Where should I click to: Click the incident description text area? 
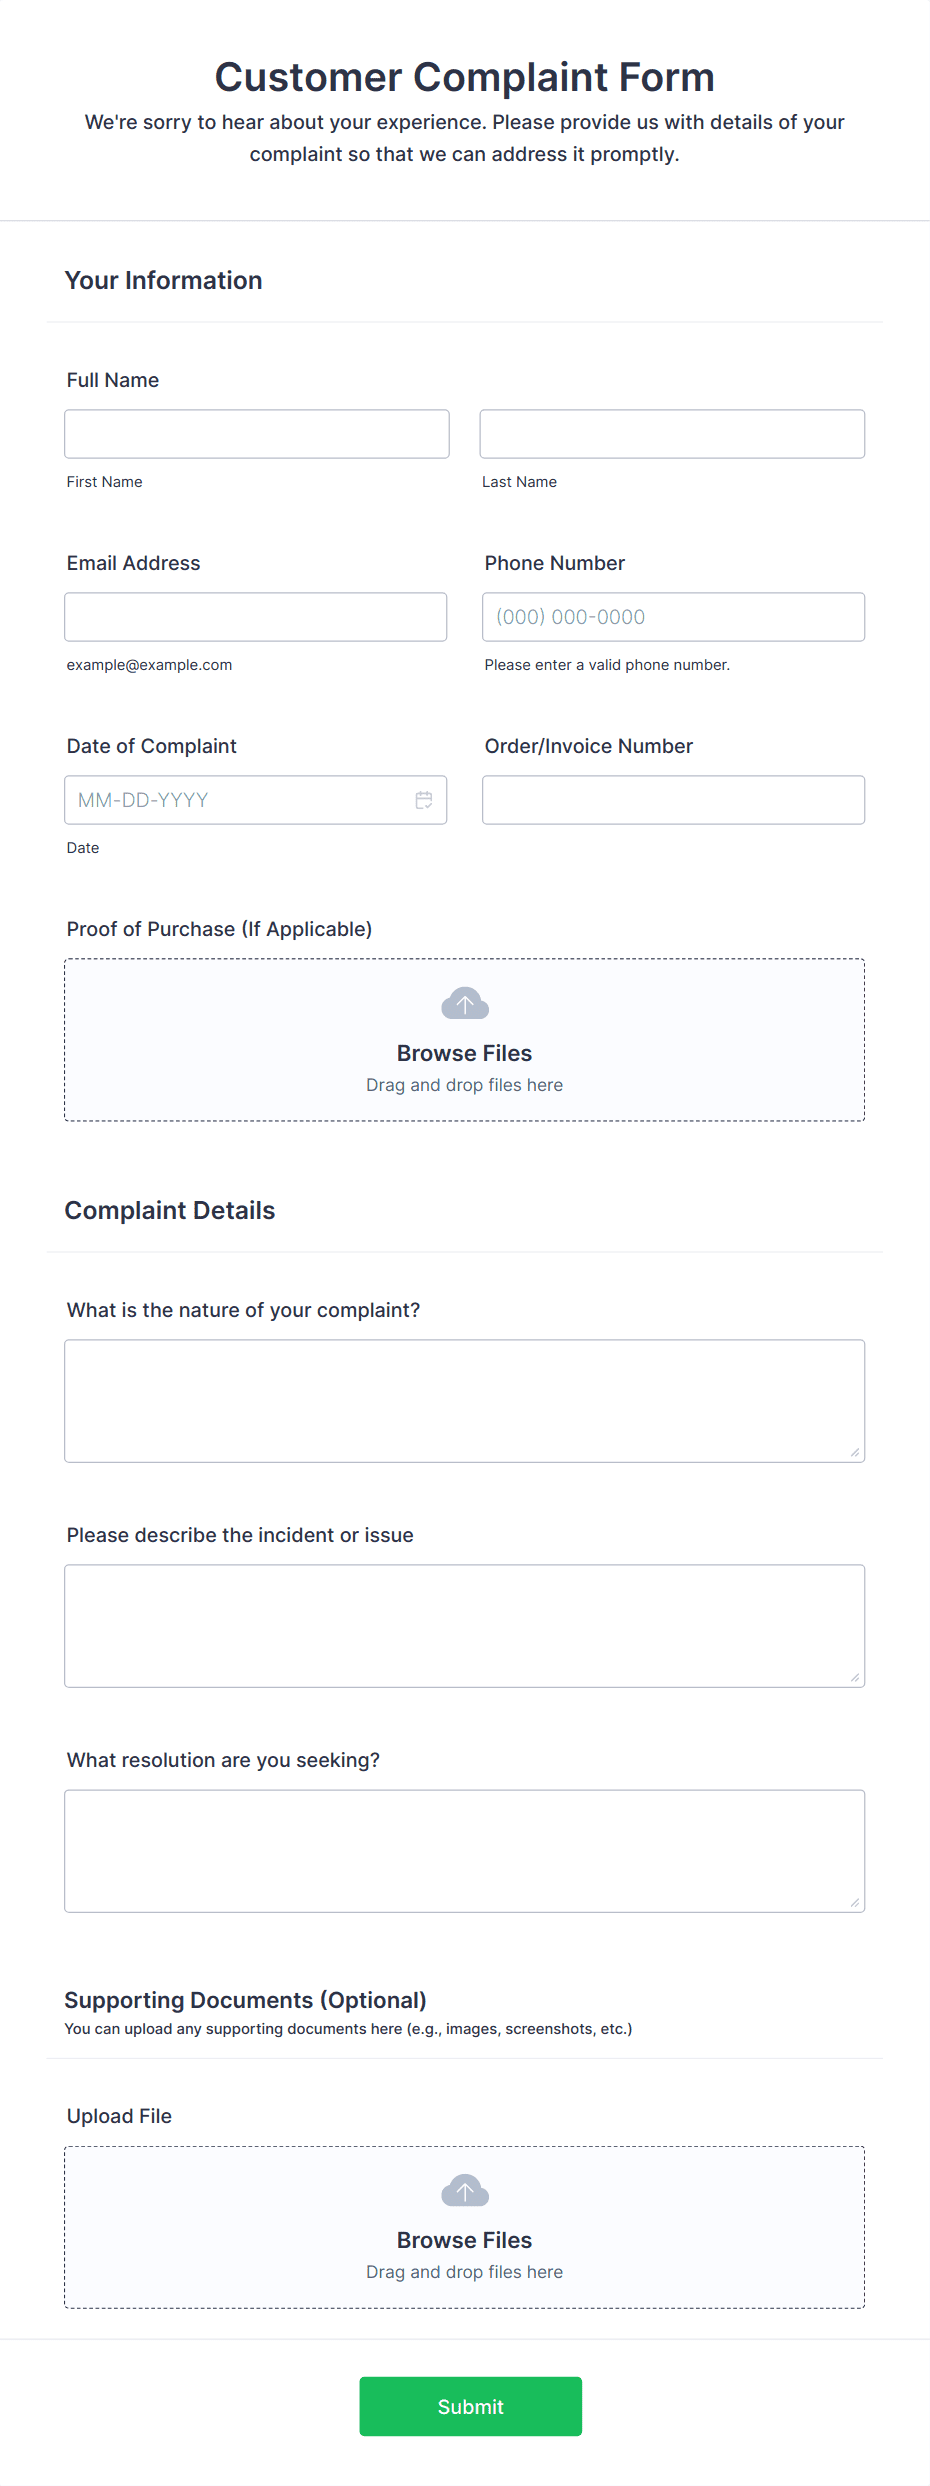coord(464,1625)
